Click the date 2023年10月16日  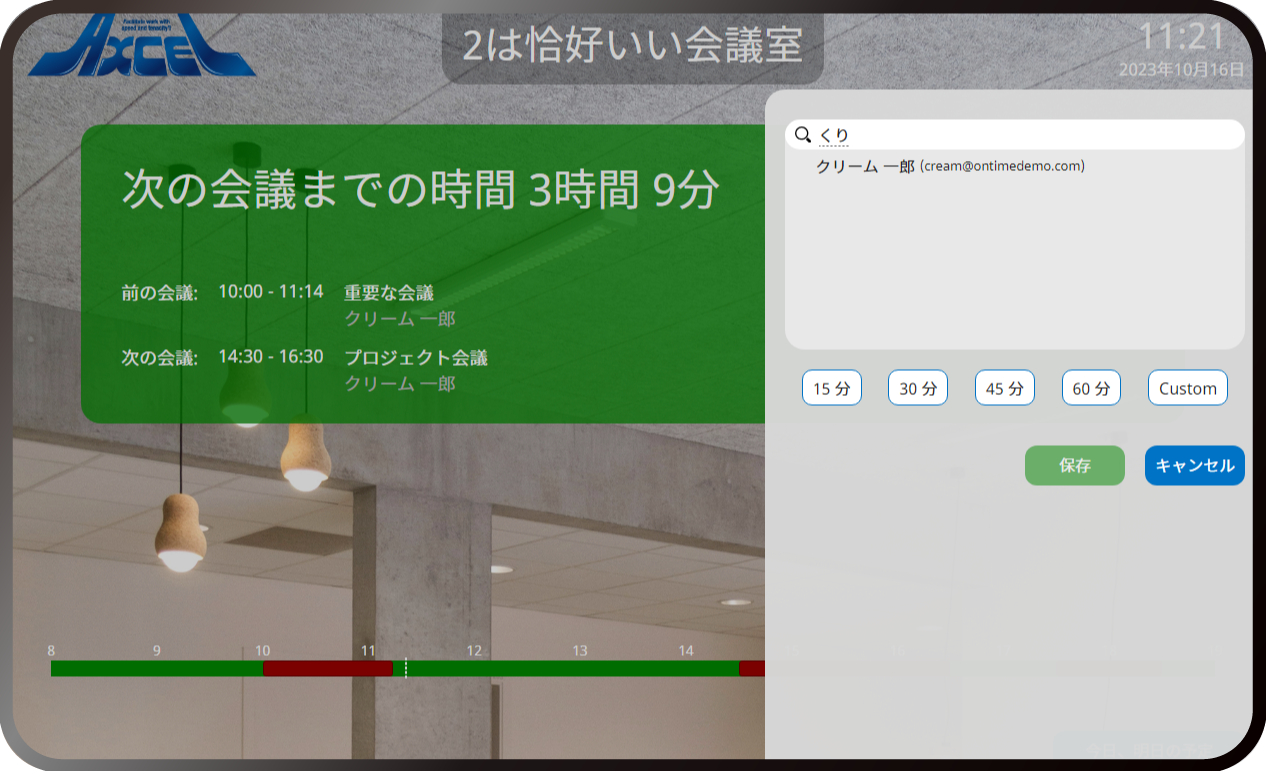tap(1182, 70)
